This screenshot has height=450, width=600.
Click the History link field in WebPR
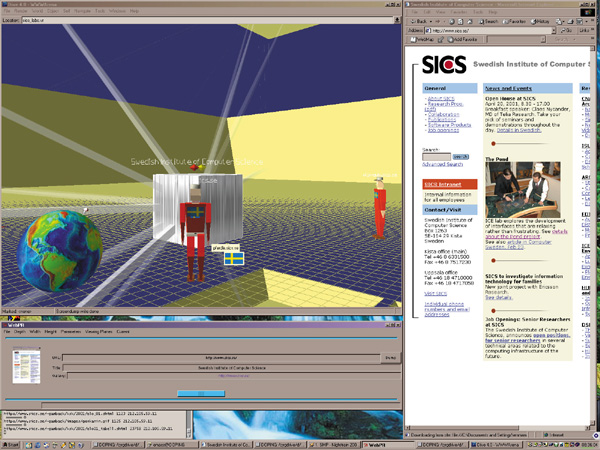click(x=233, y=376)
